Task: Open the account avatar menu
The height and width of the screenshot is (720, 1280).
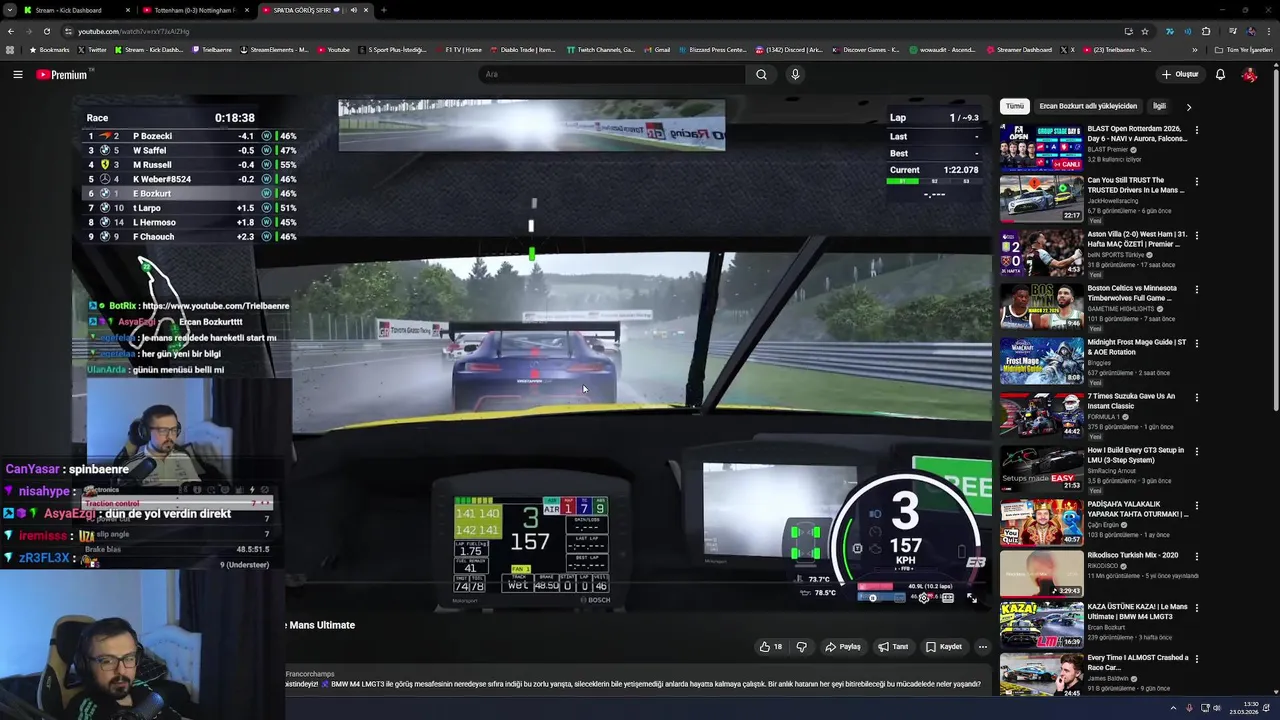Action: tap(1249, 74)
